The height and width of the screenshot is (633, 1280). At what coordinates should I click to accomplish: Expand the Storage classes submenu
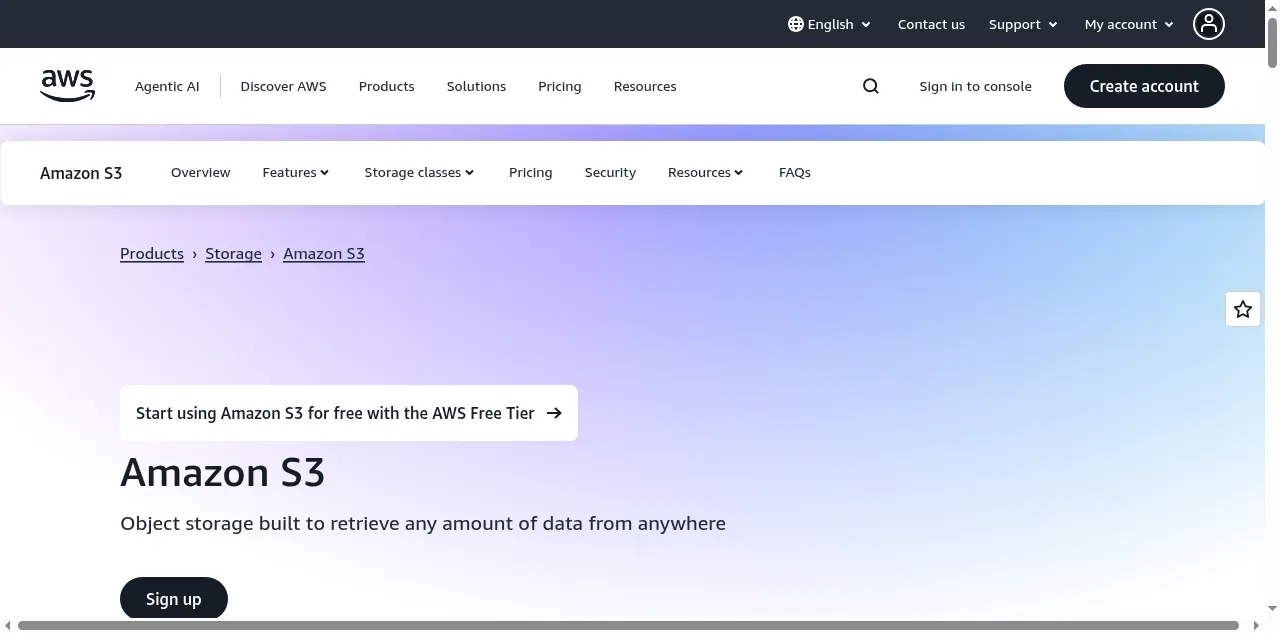(419, 172)
